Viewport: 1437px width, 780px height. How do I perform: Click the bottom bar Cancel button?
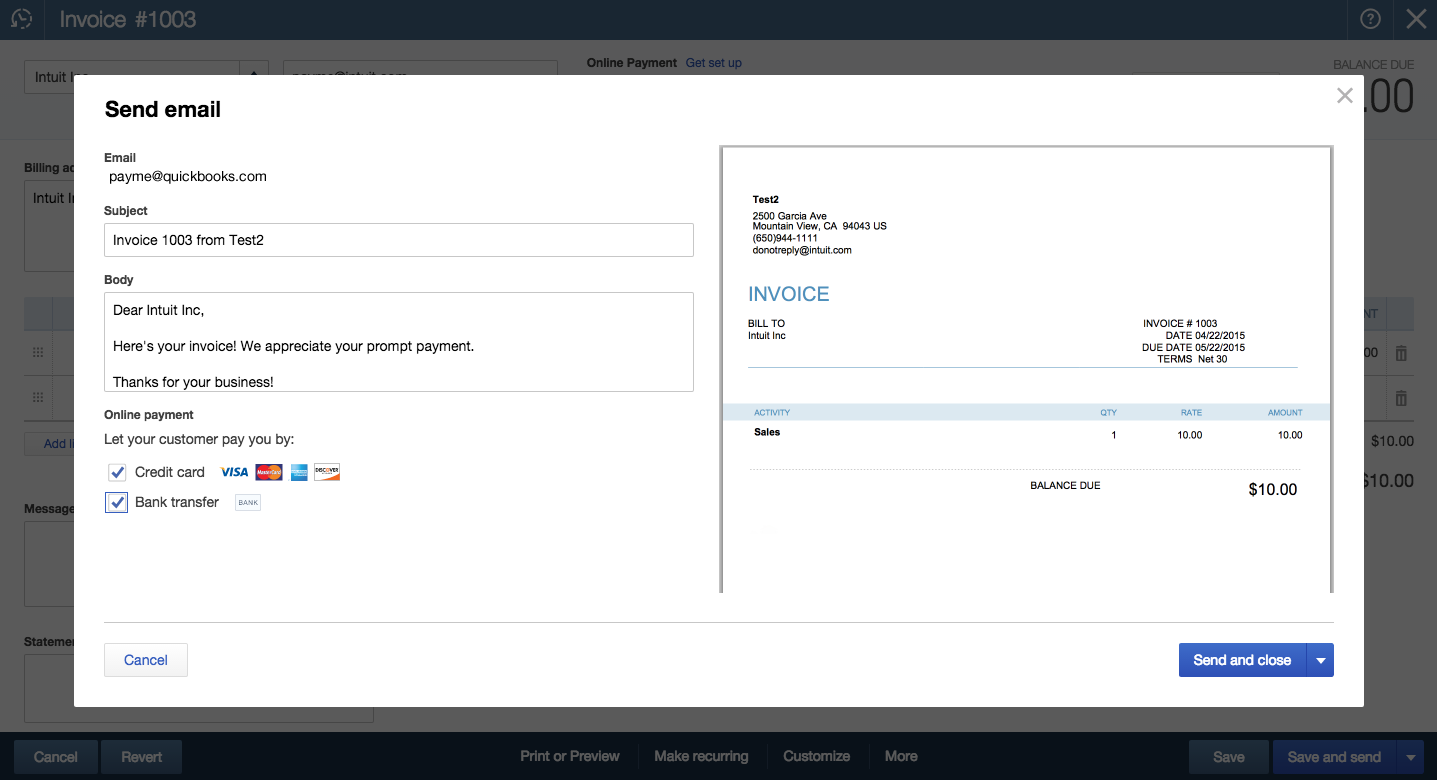click(56, 757)
